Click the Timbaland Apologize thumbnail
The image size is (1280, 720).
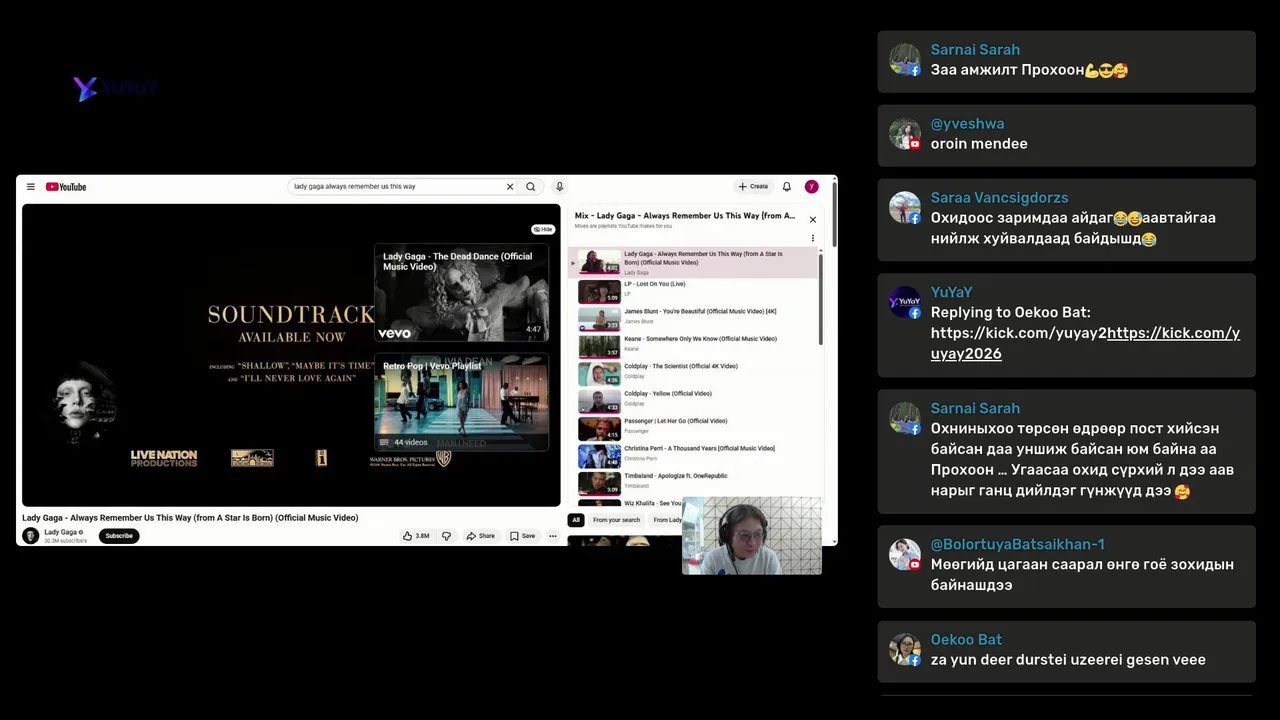pos(599,483)
